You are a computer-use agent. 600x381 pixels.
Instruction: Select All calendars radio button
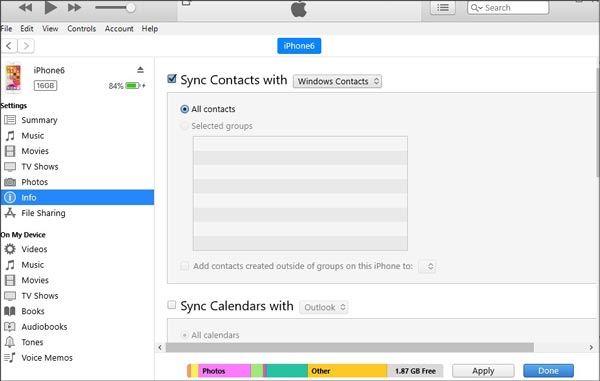[x=184, y=335]
